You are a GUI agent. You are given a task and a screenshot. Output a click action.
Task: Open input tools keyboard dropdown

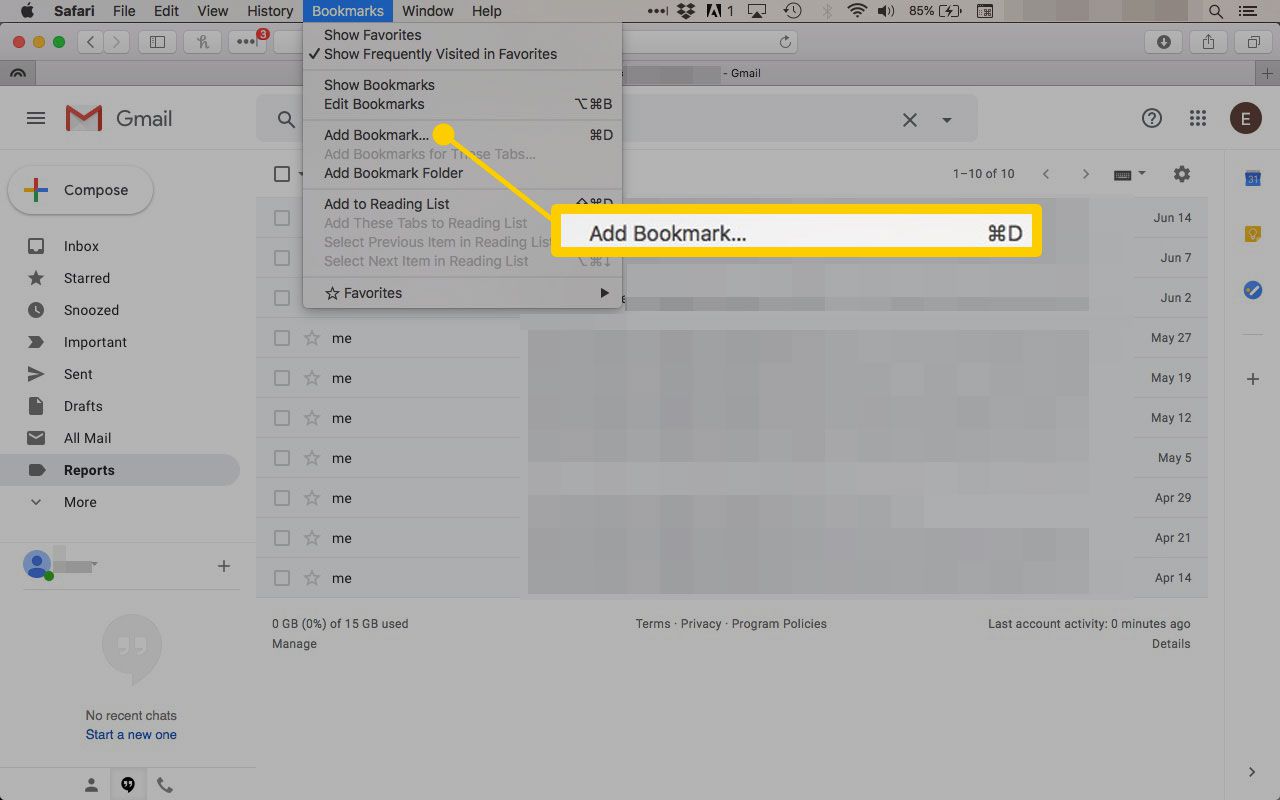pos(1129,174)
